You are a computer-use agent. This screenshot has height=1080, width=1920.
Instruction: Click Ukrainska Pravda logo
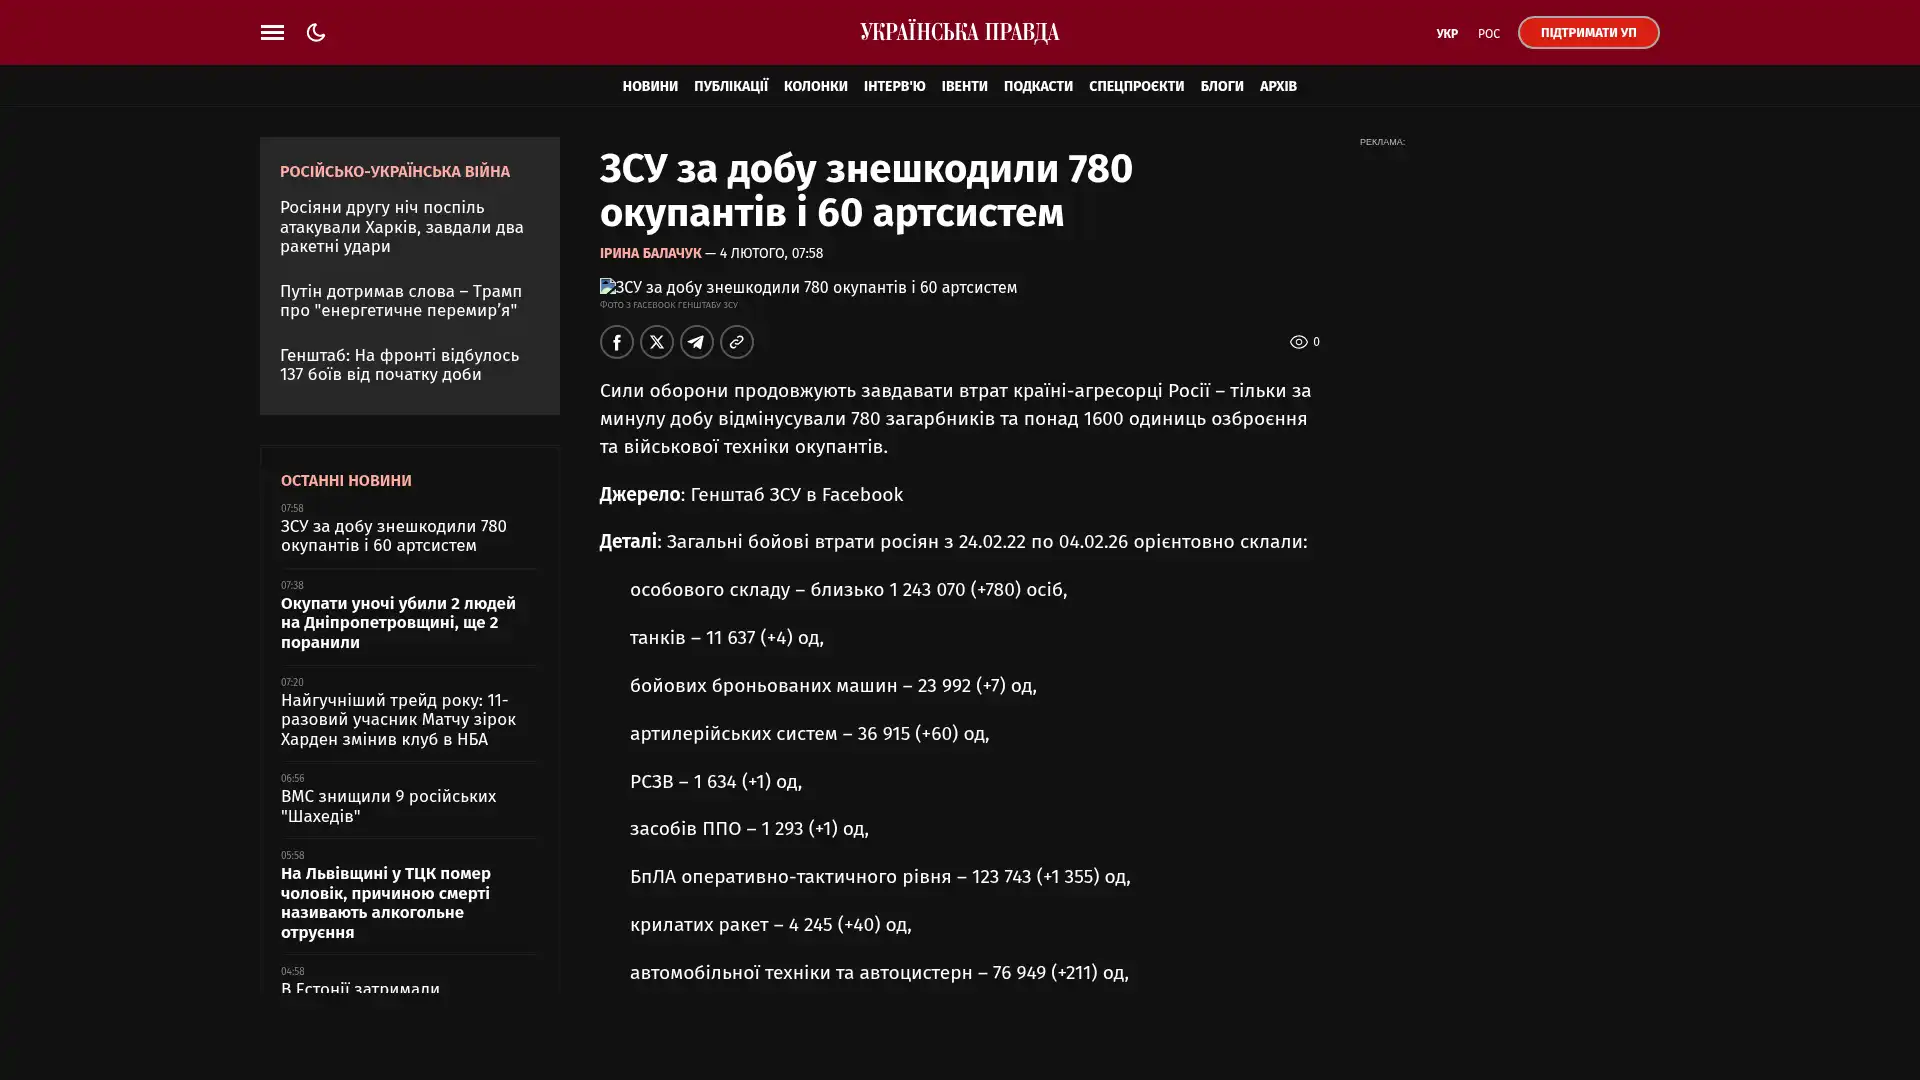click(959, 33)
